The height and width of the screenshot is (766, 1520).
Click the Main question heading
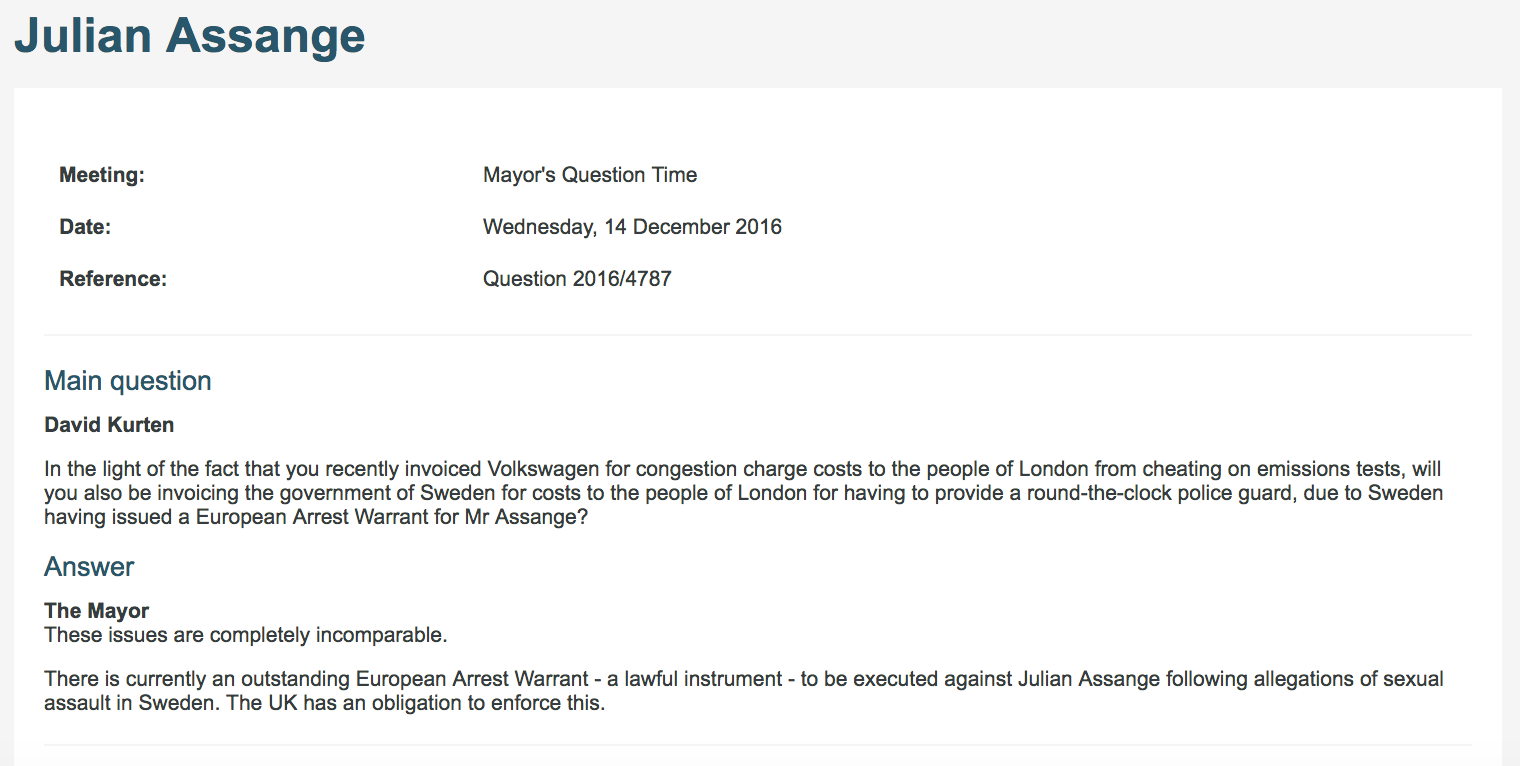point(128,381)
